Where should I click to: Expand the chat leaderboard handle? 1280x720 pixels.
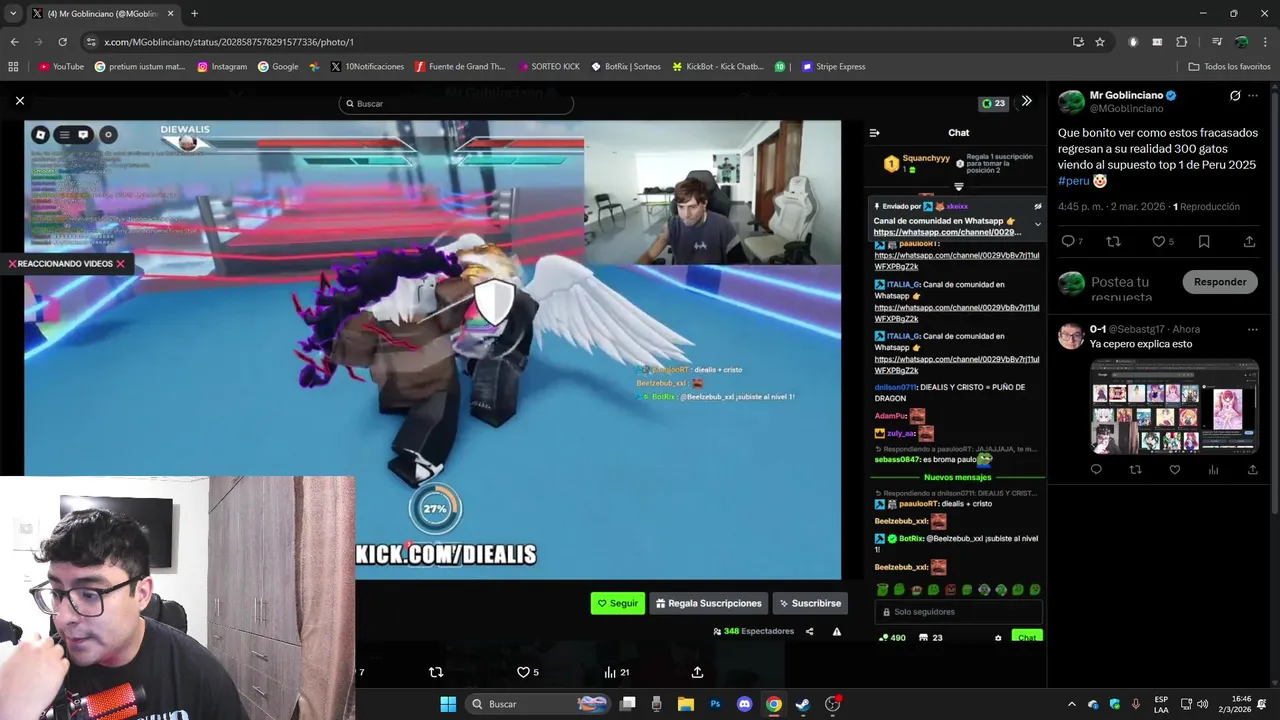[x=958, y=187]
